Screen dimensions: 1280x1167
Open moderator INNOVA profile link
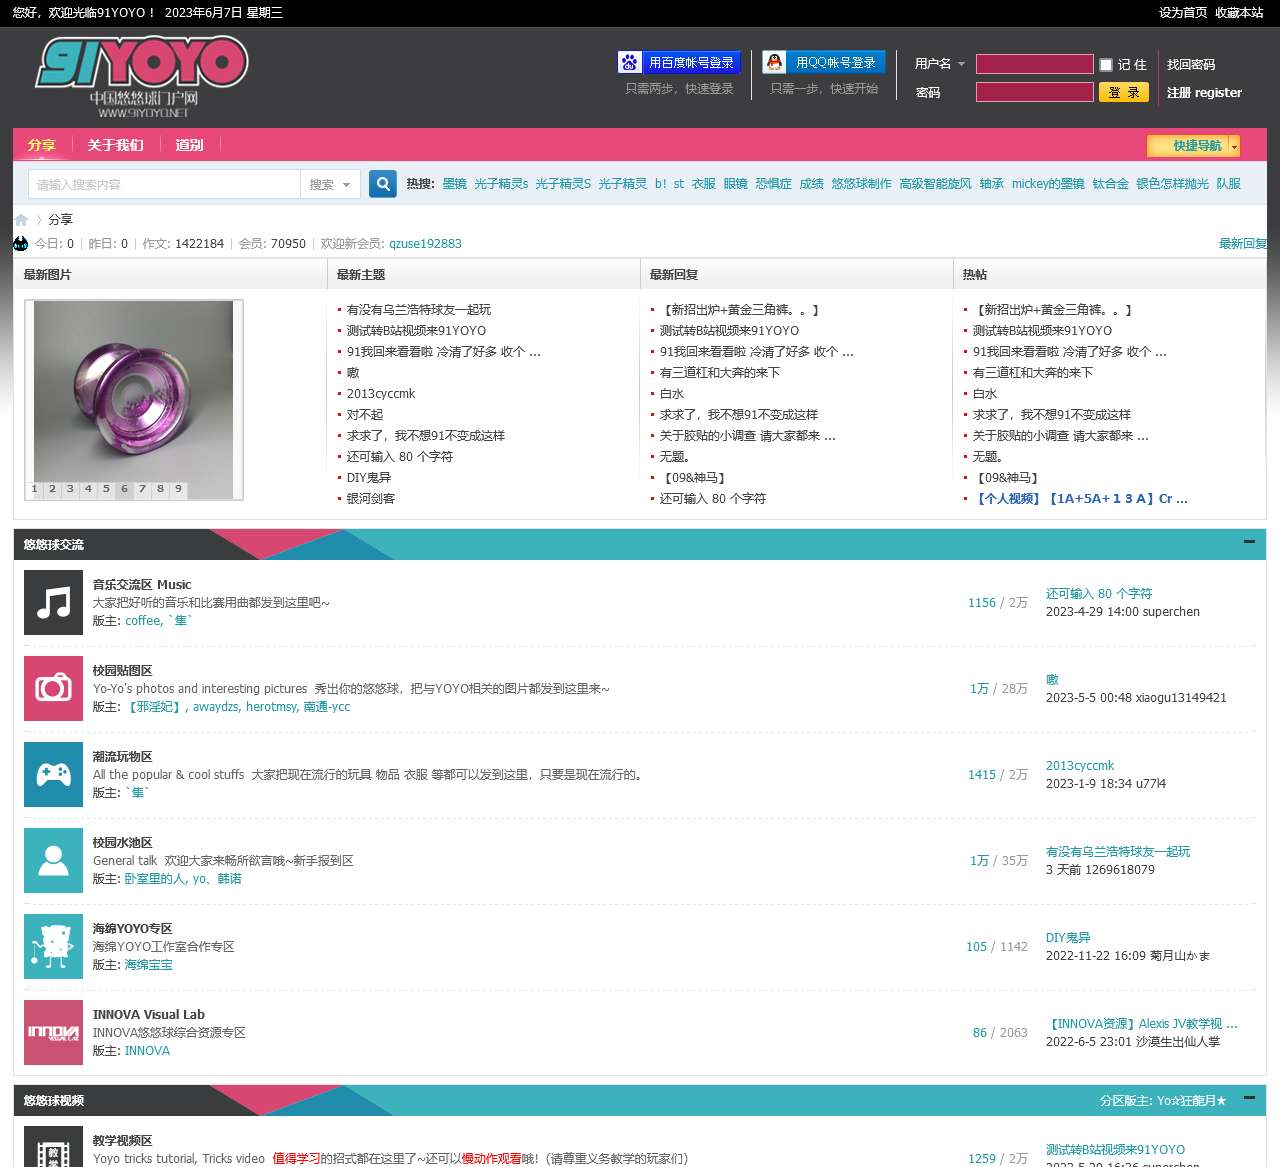[x=147, y=1051]
